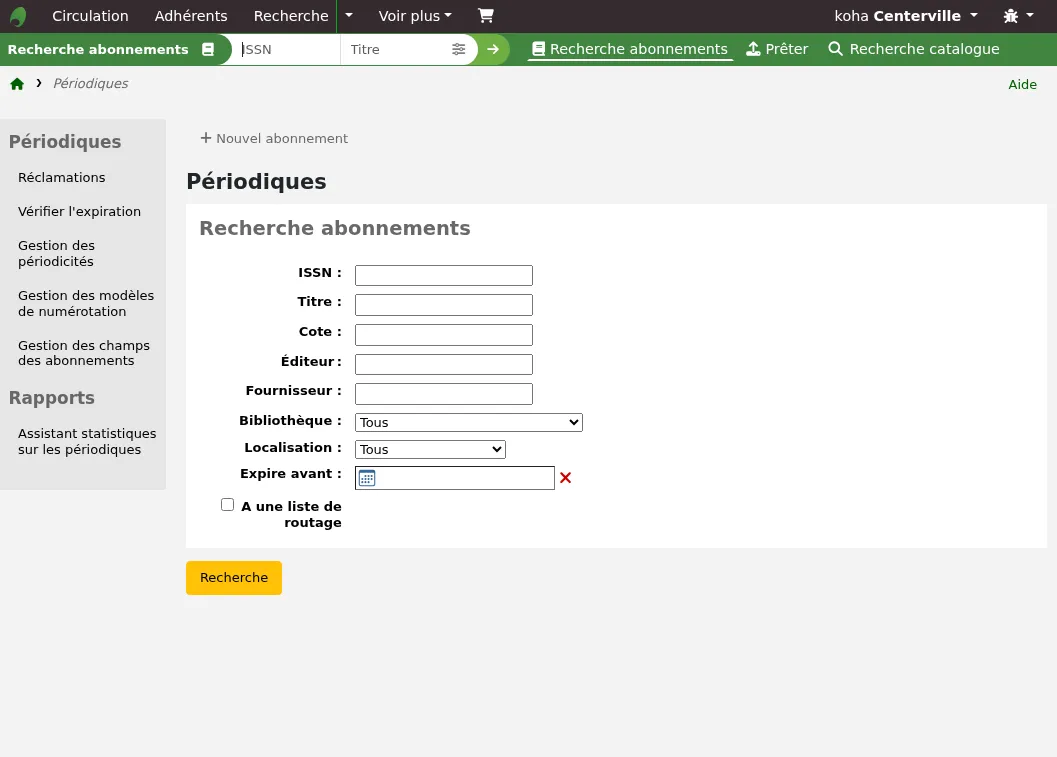Expand the arrow next to Recherche
The image size is (1057, 757).
[x=349, y=16]
